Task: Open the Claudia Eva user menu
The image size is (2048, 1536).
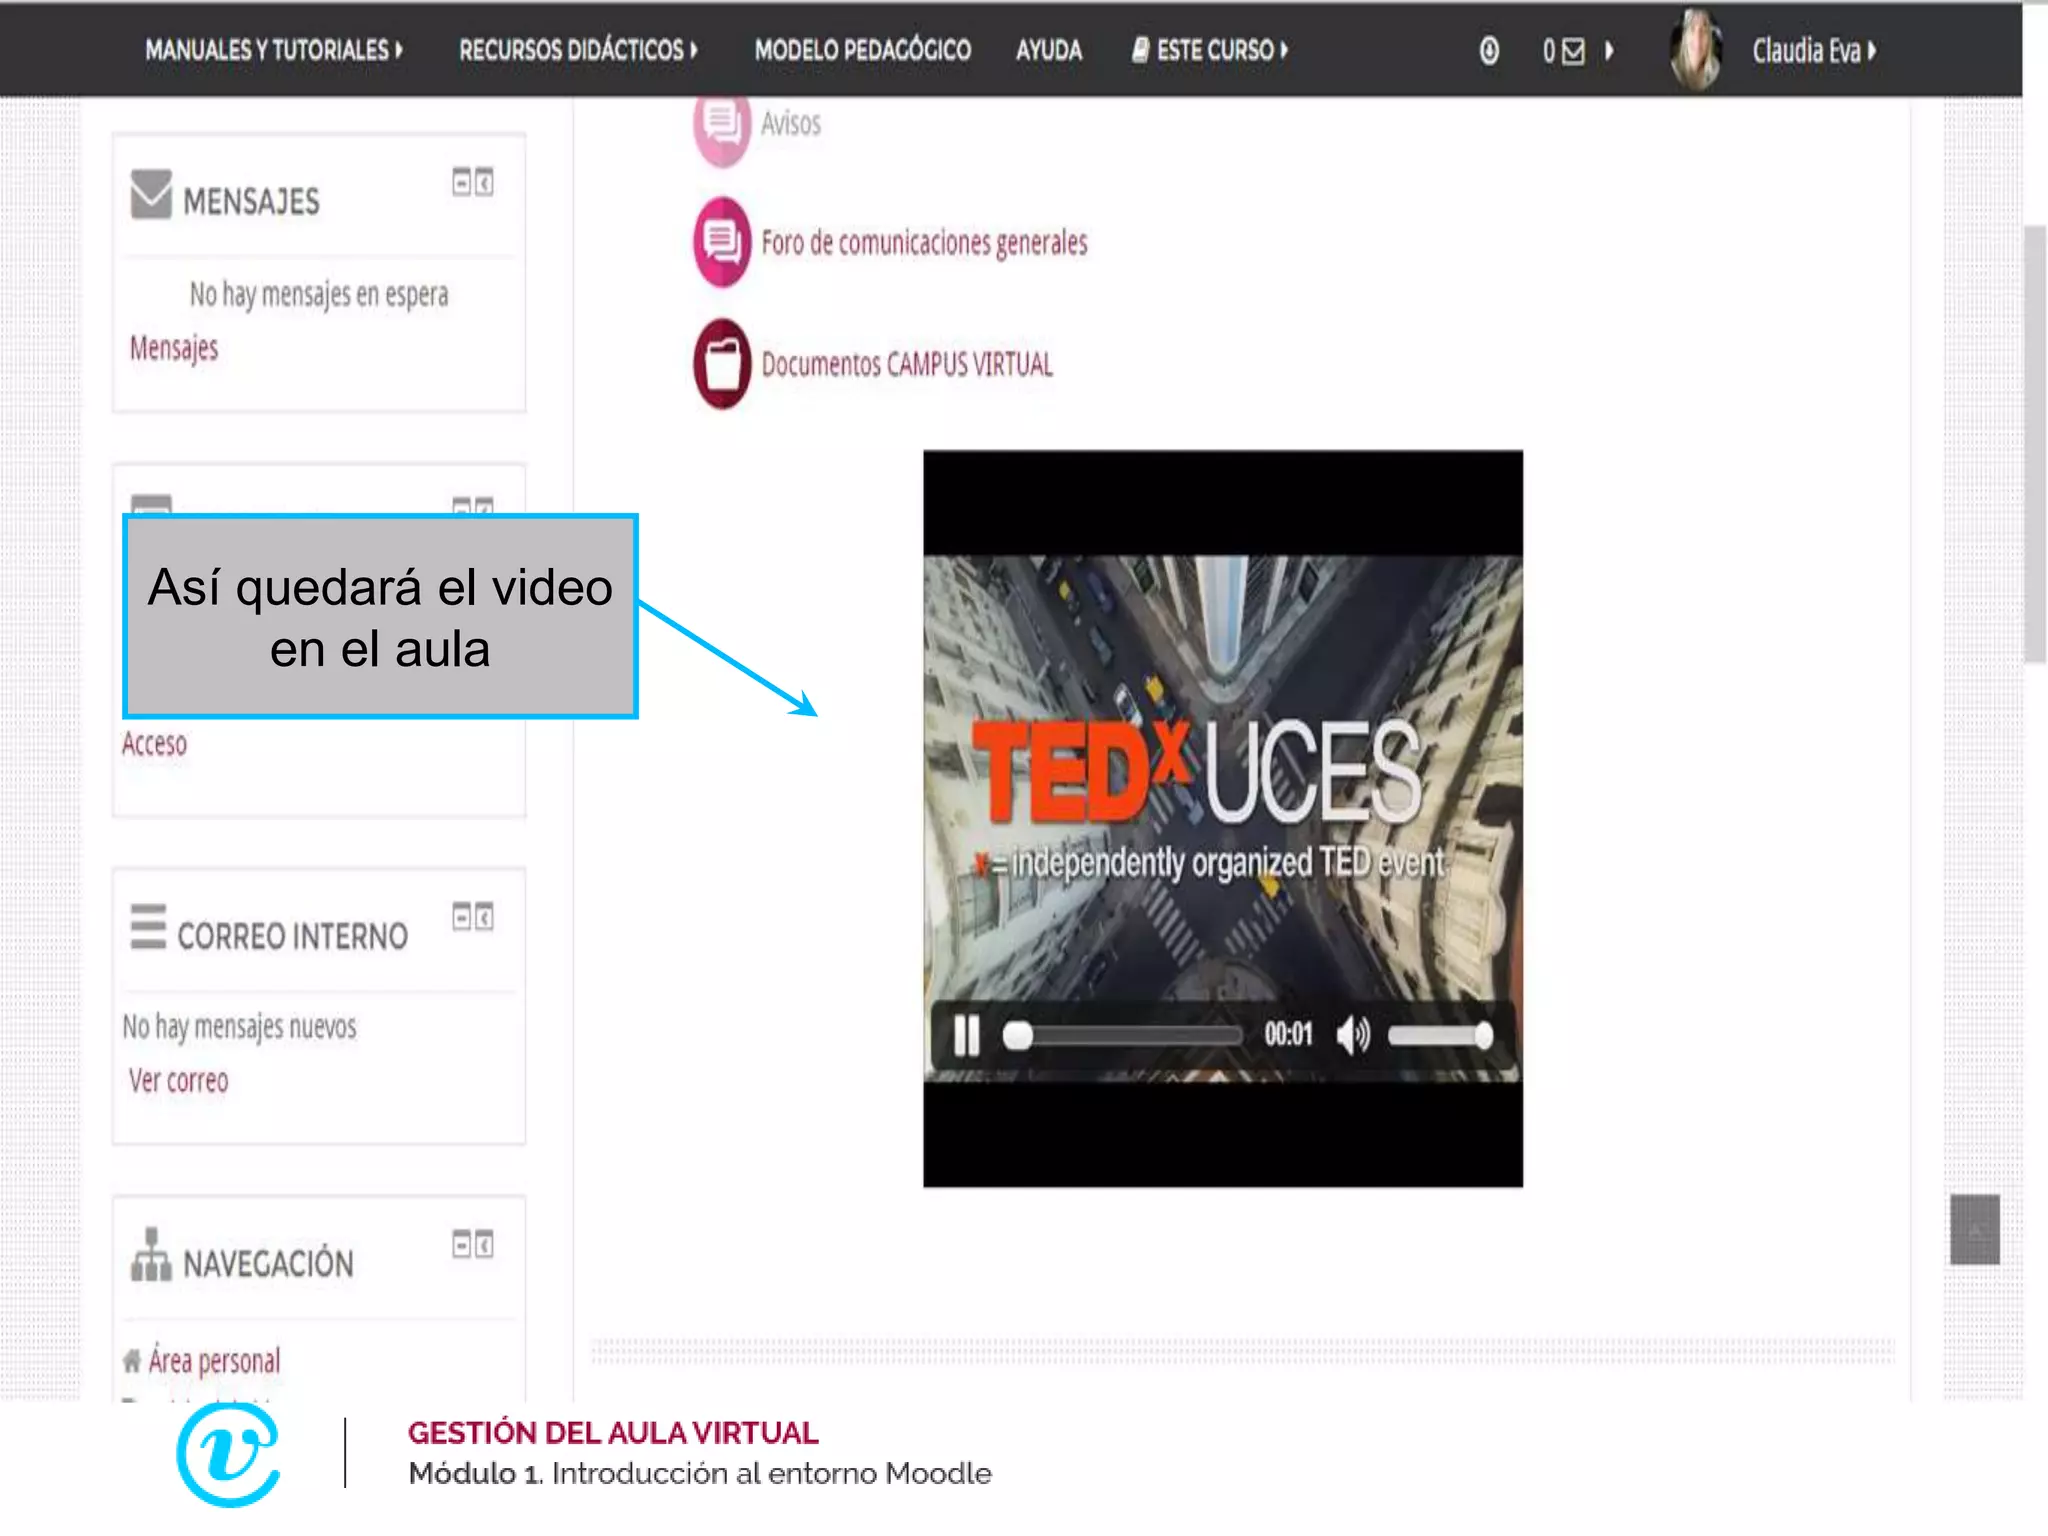Action: [x=1813, y=51]
